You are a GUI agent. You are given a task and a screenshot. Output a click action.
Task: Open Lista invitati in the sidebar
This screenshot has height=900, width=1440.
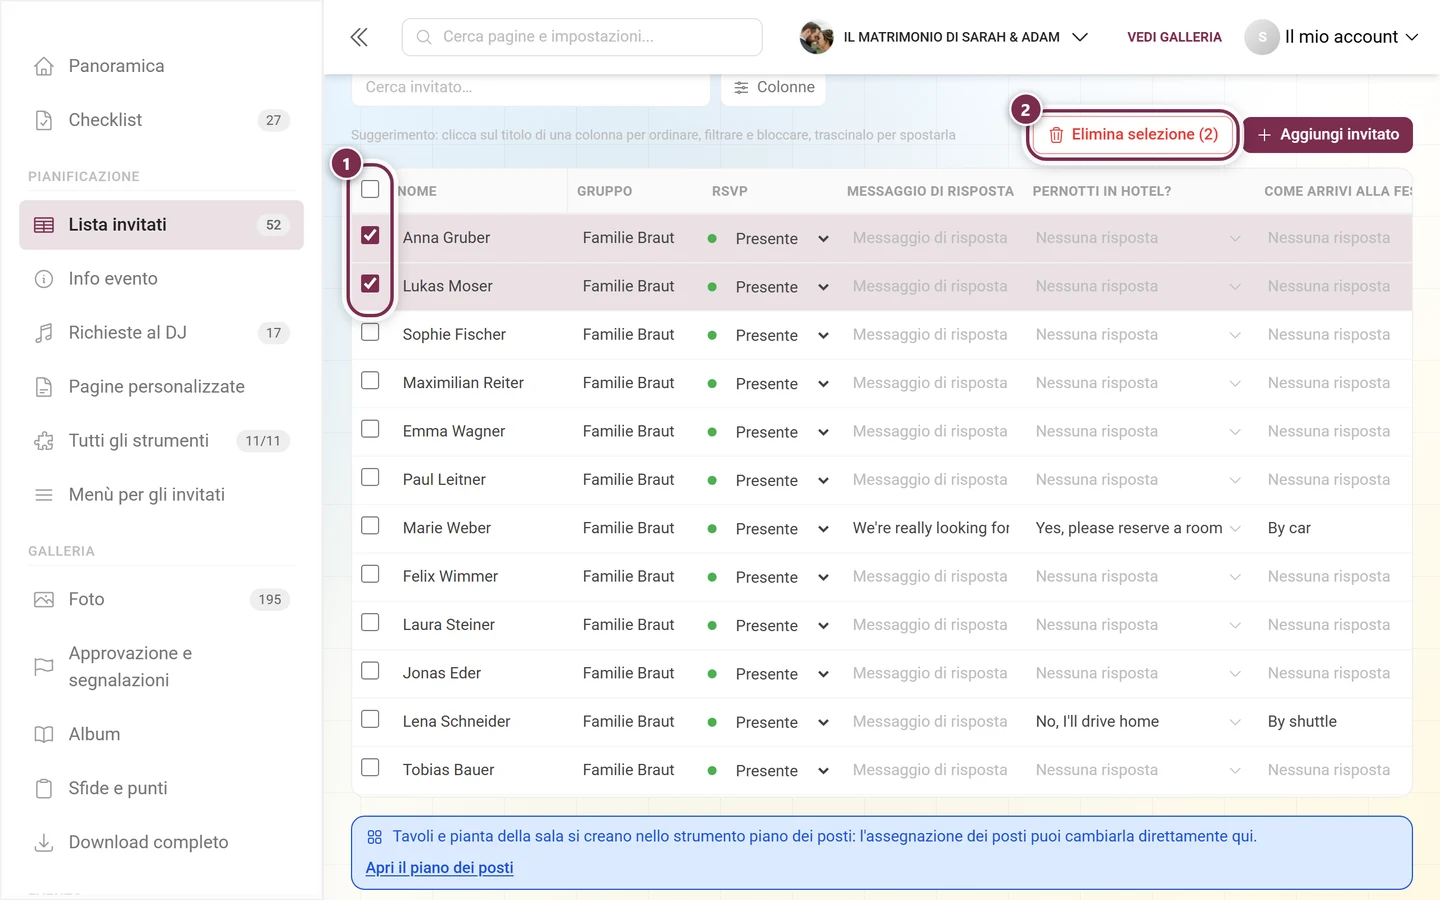click(161, 225)
